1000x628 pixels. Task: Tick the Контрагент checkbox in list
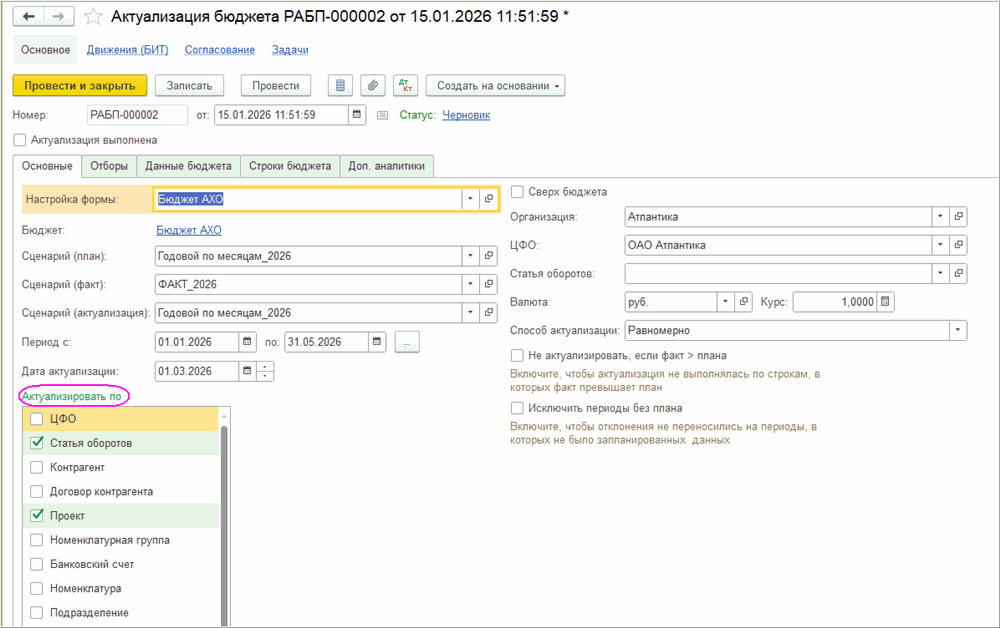[x=38, y=467]
